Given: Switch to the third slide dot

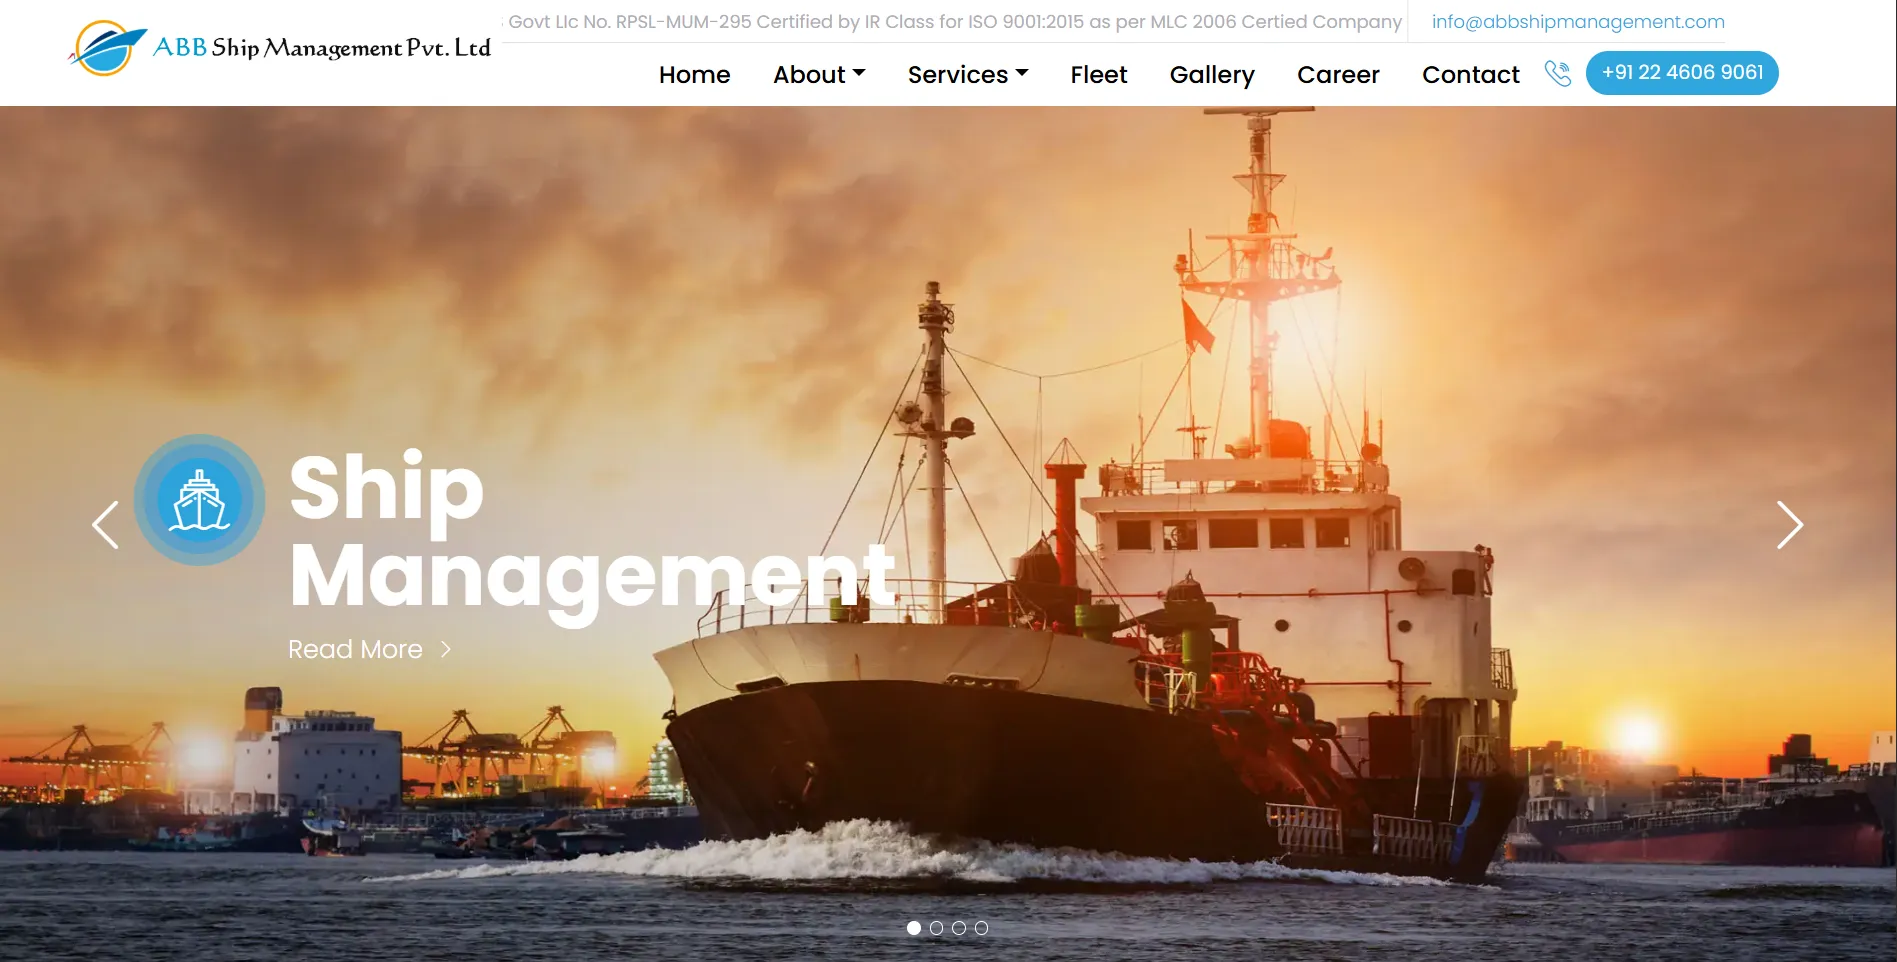Looking at the screenshot, I should click(960, 928).
